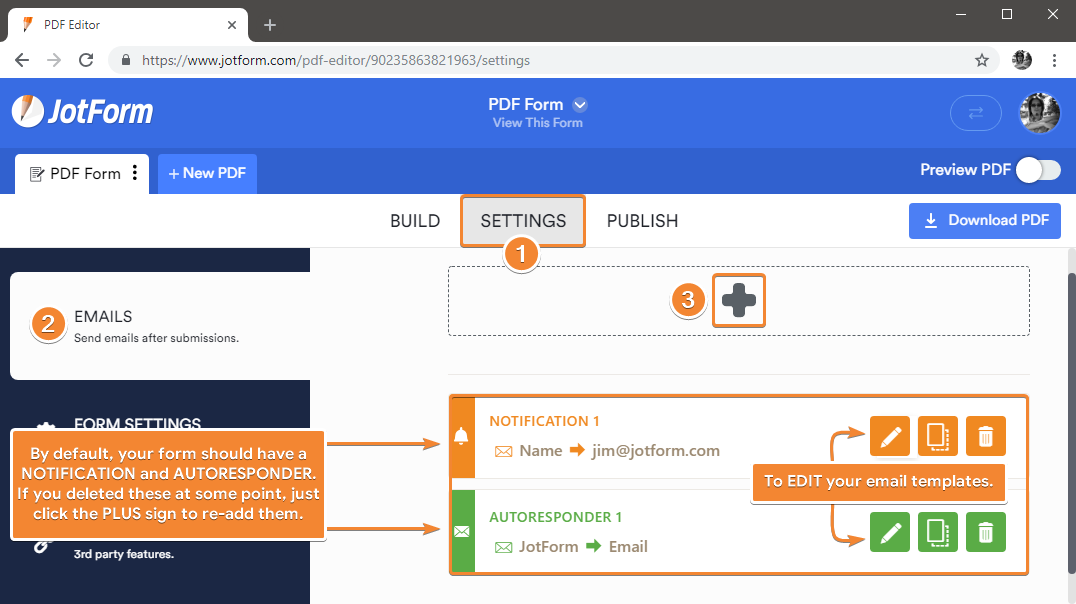Go back in the browser
The image size is (1076, 604).
coord(22,60)
